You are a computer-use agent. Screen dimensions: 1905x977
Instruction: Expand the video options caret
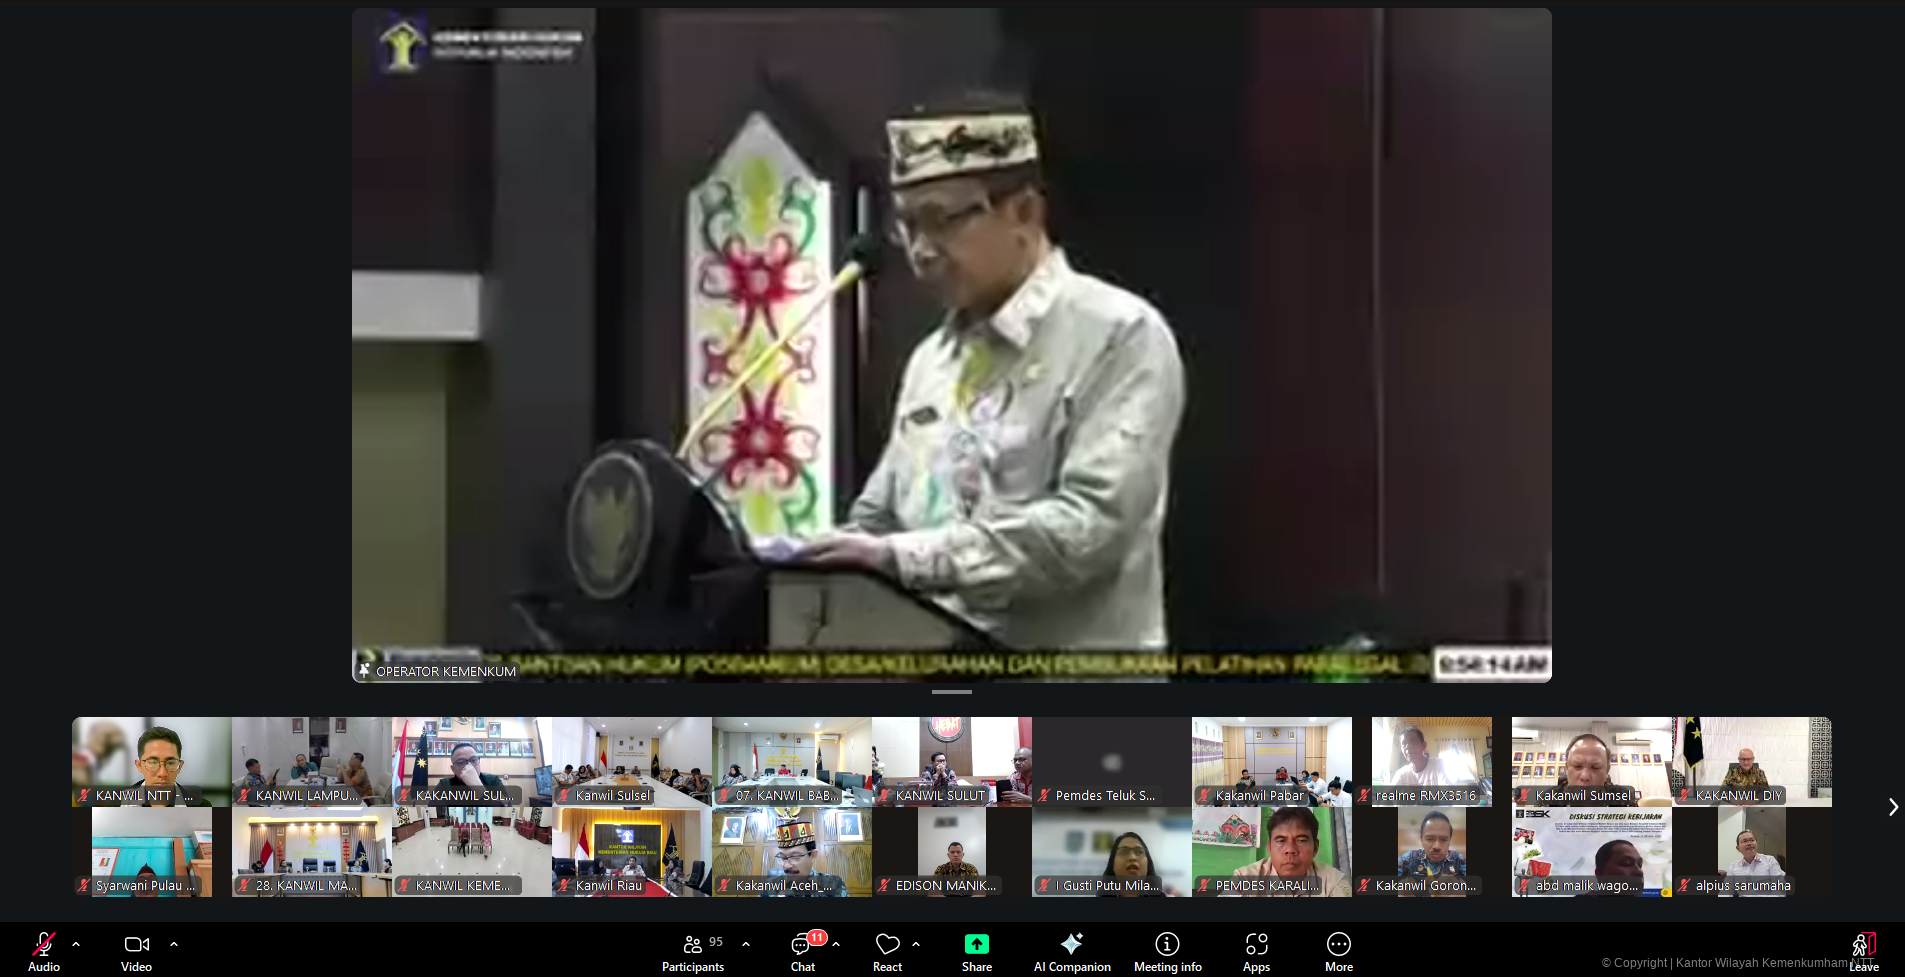coord(174,943)
